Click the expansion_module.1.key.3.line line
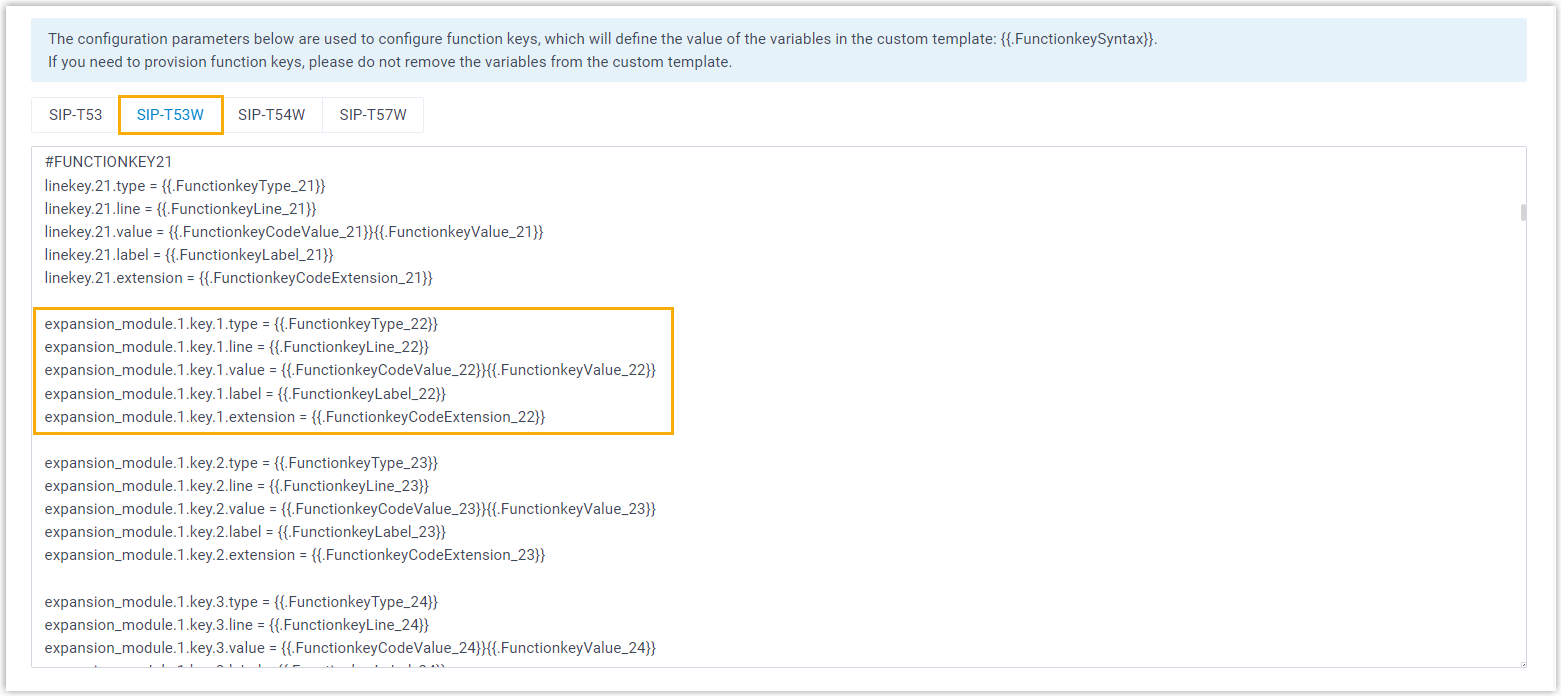The height and width of the screenshot is (697, 1562). 237,625
